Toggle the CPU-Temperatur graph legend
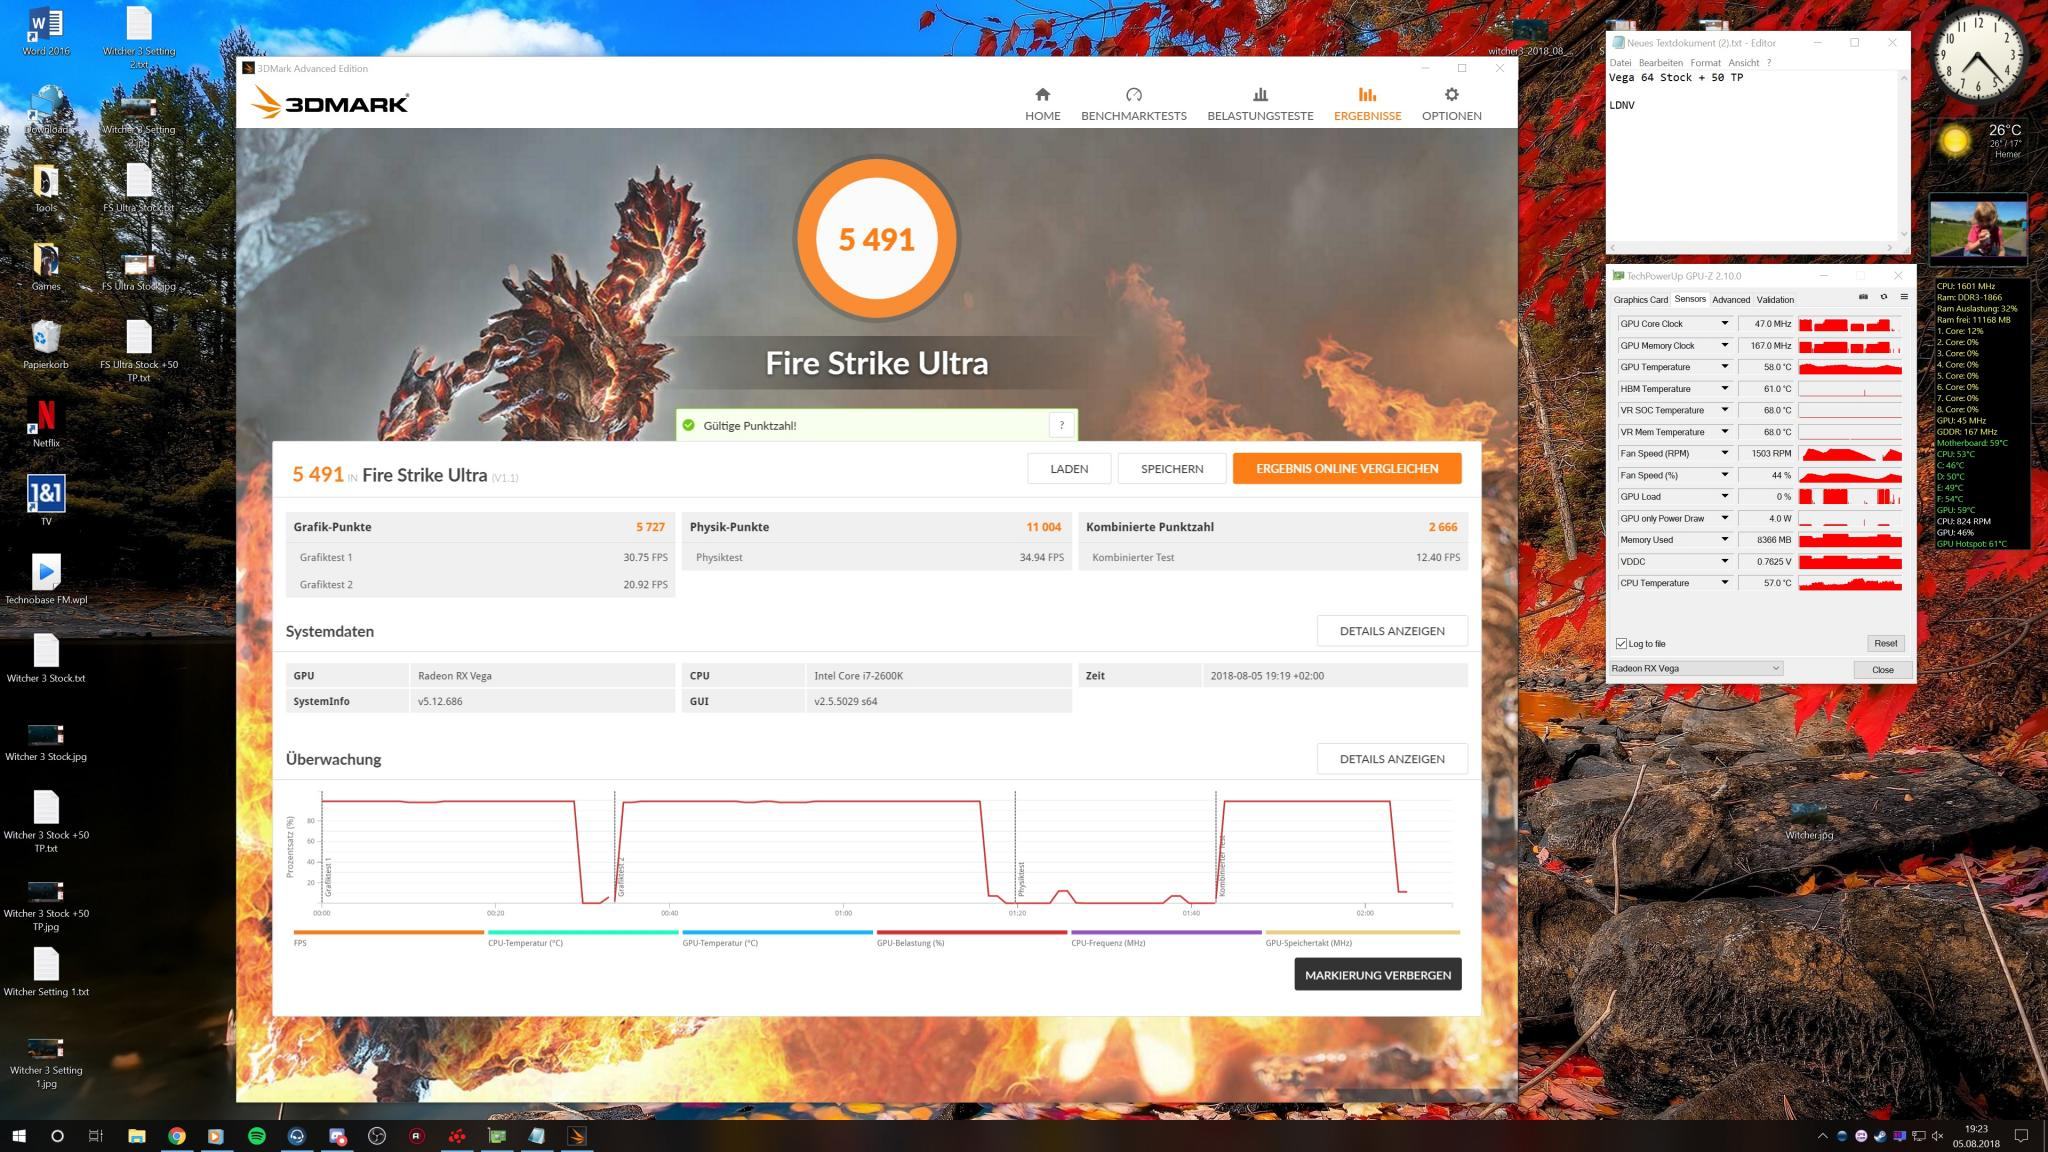The width and height of the screenshot is (2048, 1152). coord(582,938)
